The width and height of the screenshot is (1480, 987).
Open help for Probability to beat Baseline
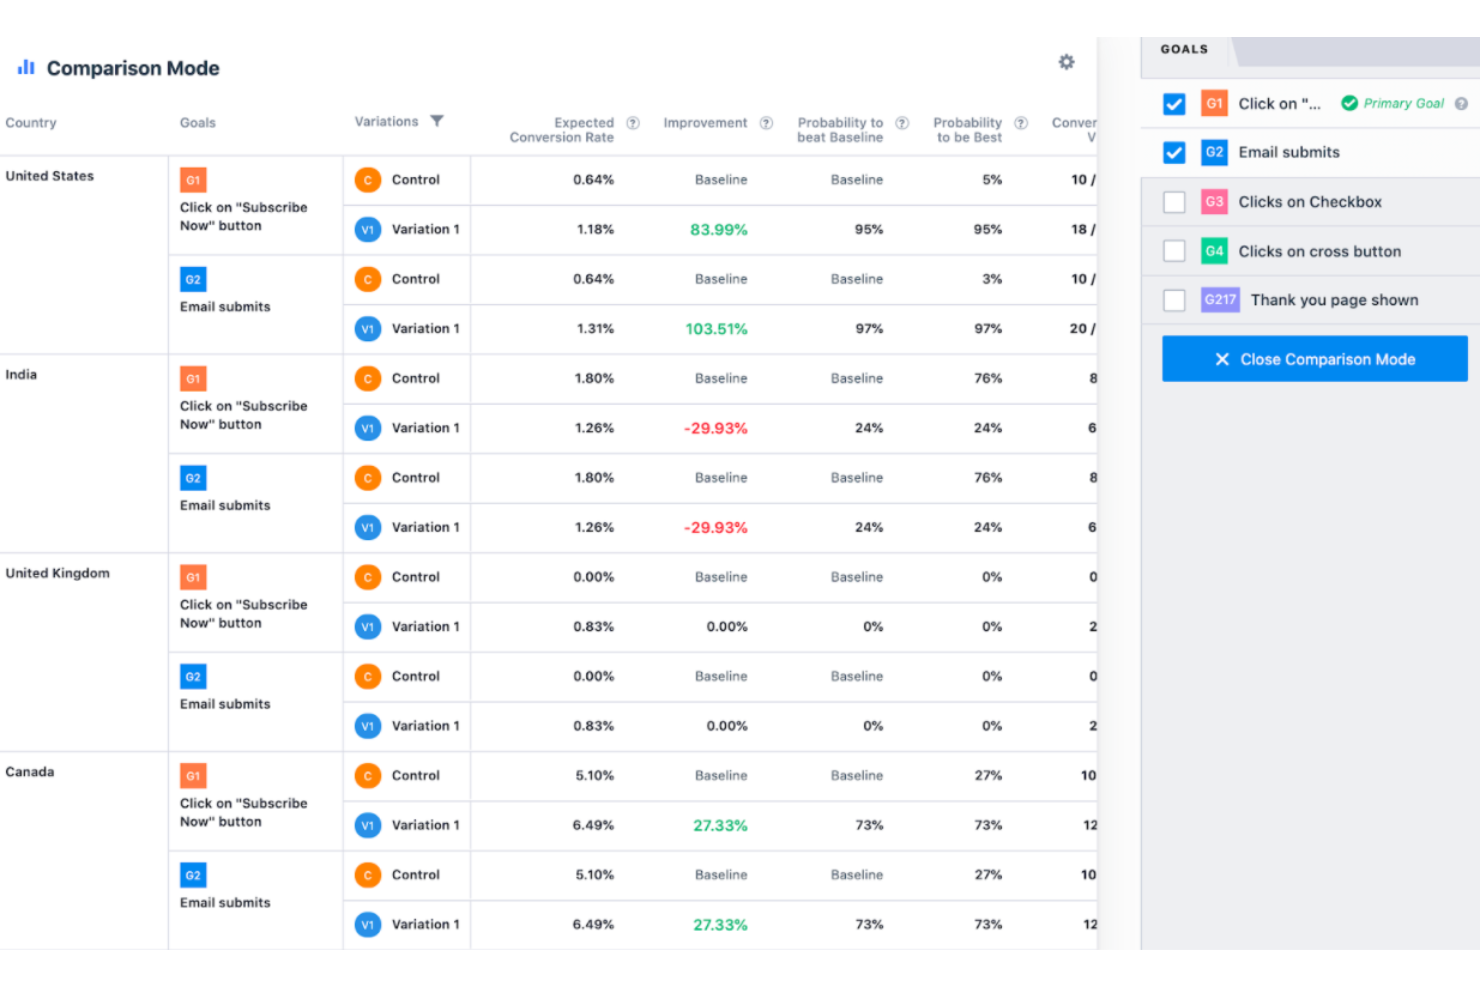coord(902,122)
